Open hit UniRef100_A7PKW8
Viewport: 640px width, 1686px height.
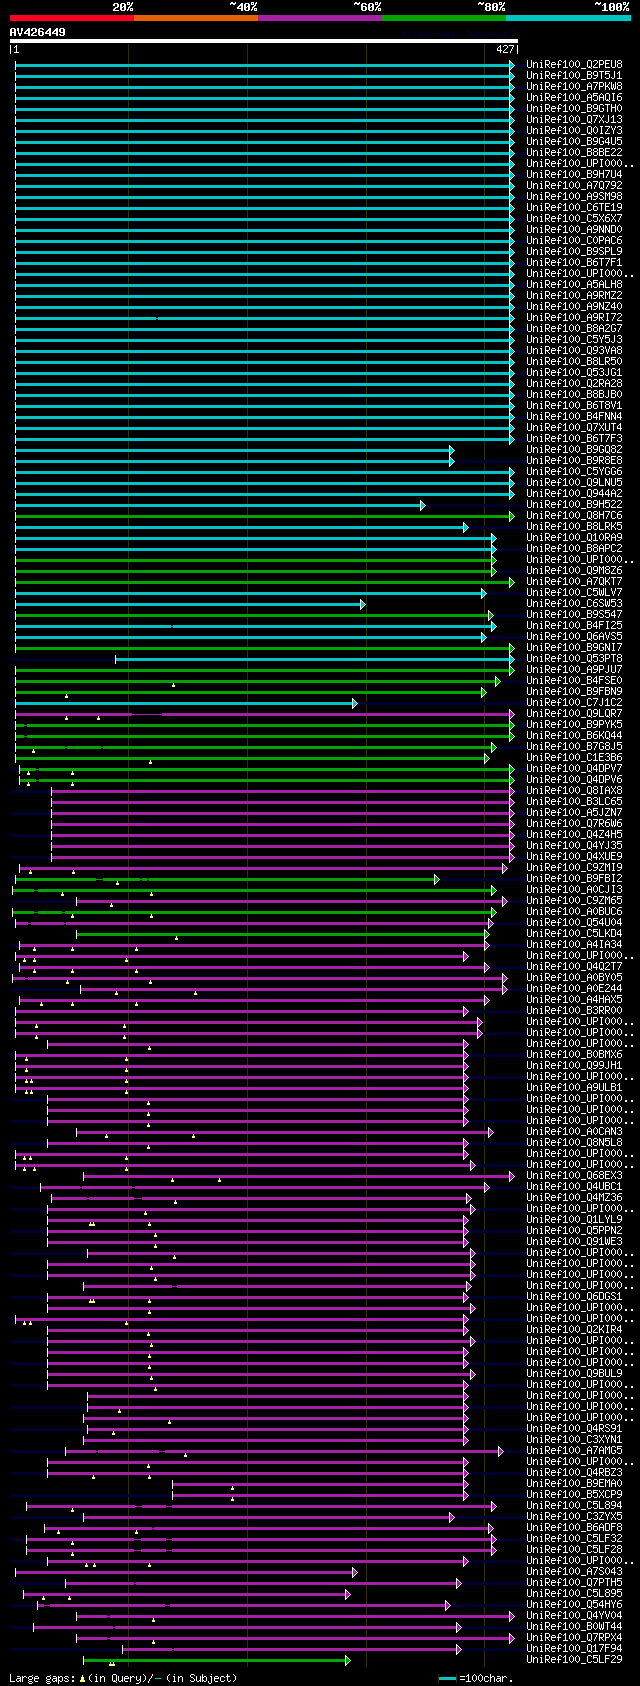pos(574,86)
